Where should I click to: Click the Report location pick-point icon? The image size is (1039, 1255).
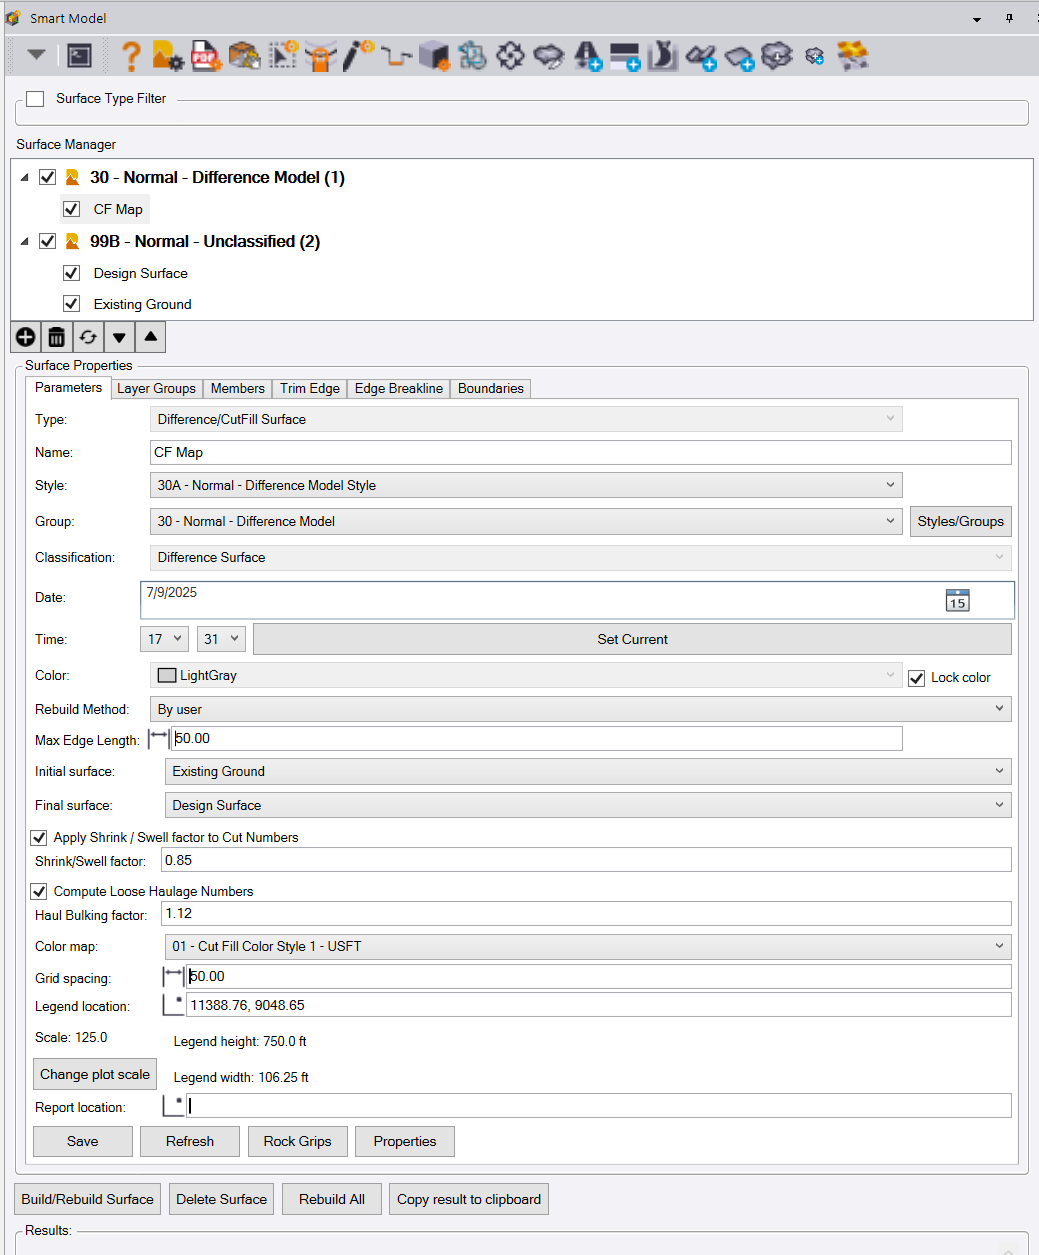tap(174, 1106)
